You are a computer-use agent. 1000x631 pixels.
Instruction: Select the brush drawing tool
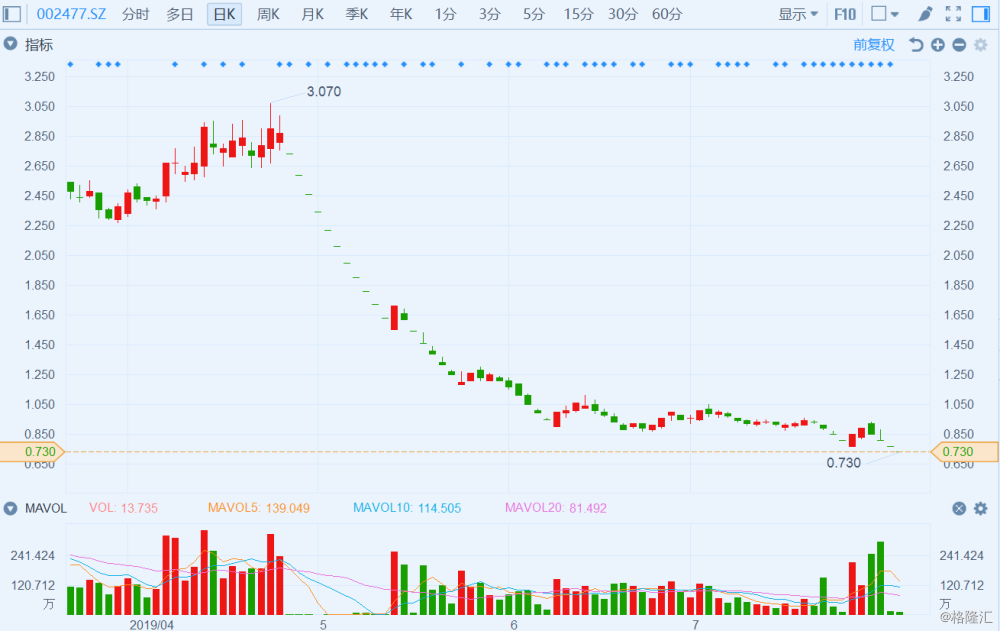coord(925,14)
